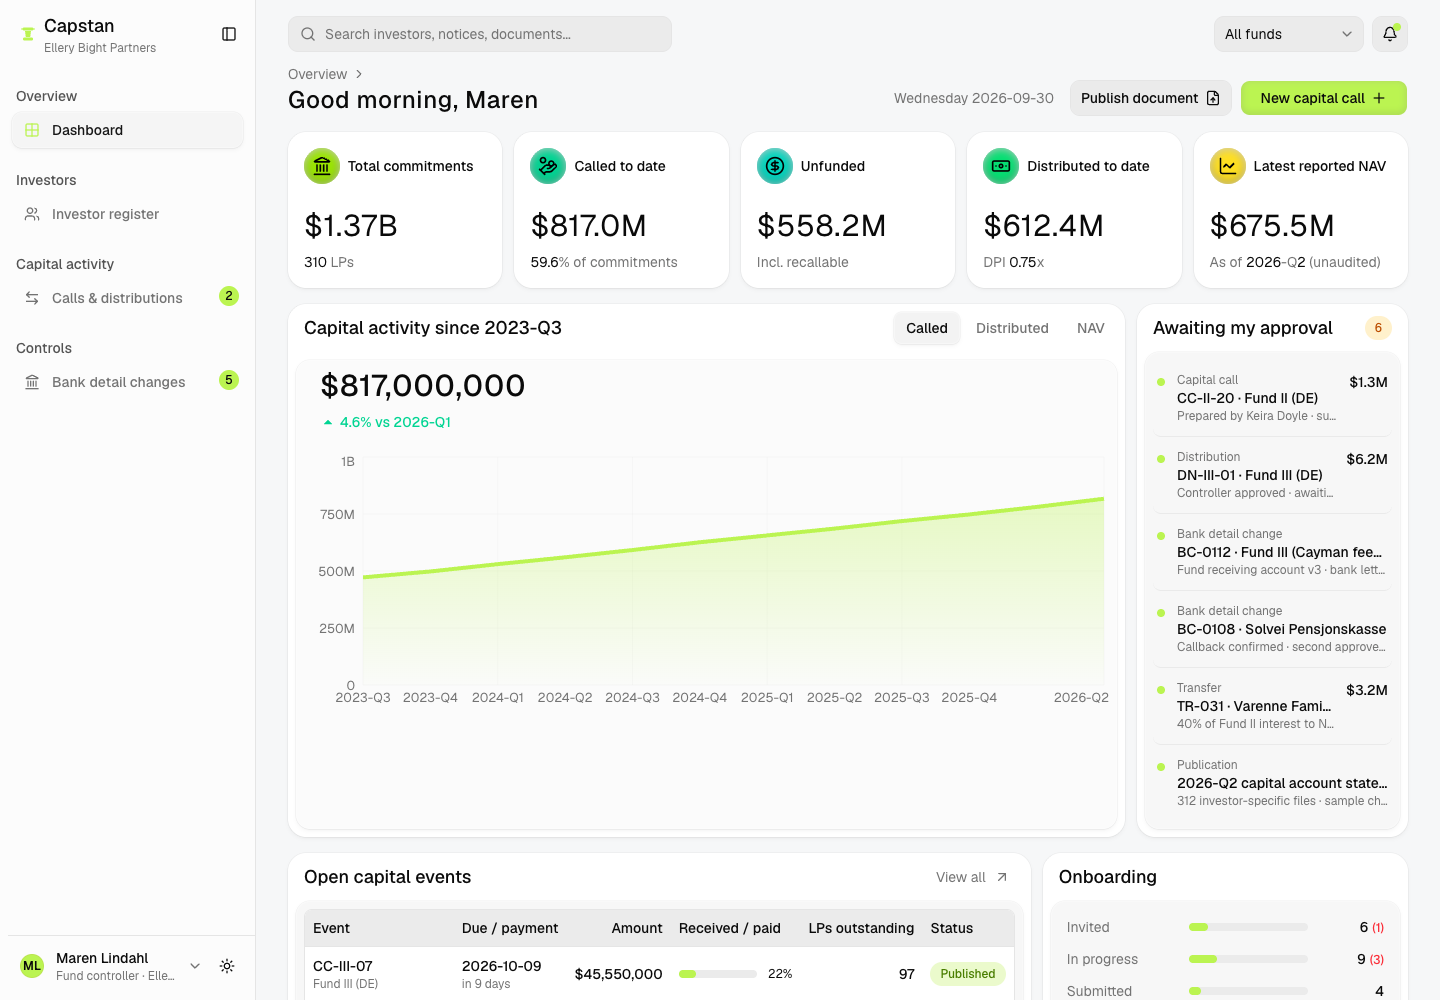Click the Overview breadcrumb link
The width and height of the screenshot is (1440, 1000).
(317, 74)
